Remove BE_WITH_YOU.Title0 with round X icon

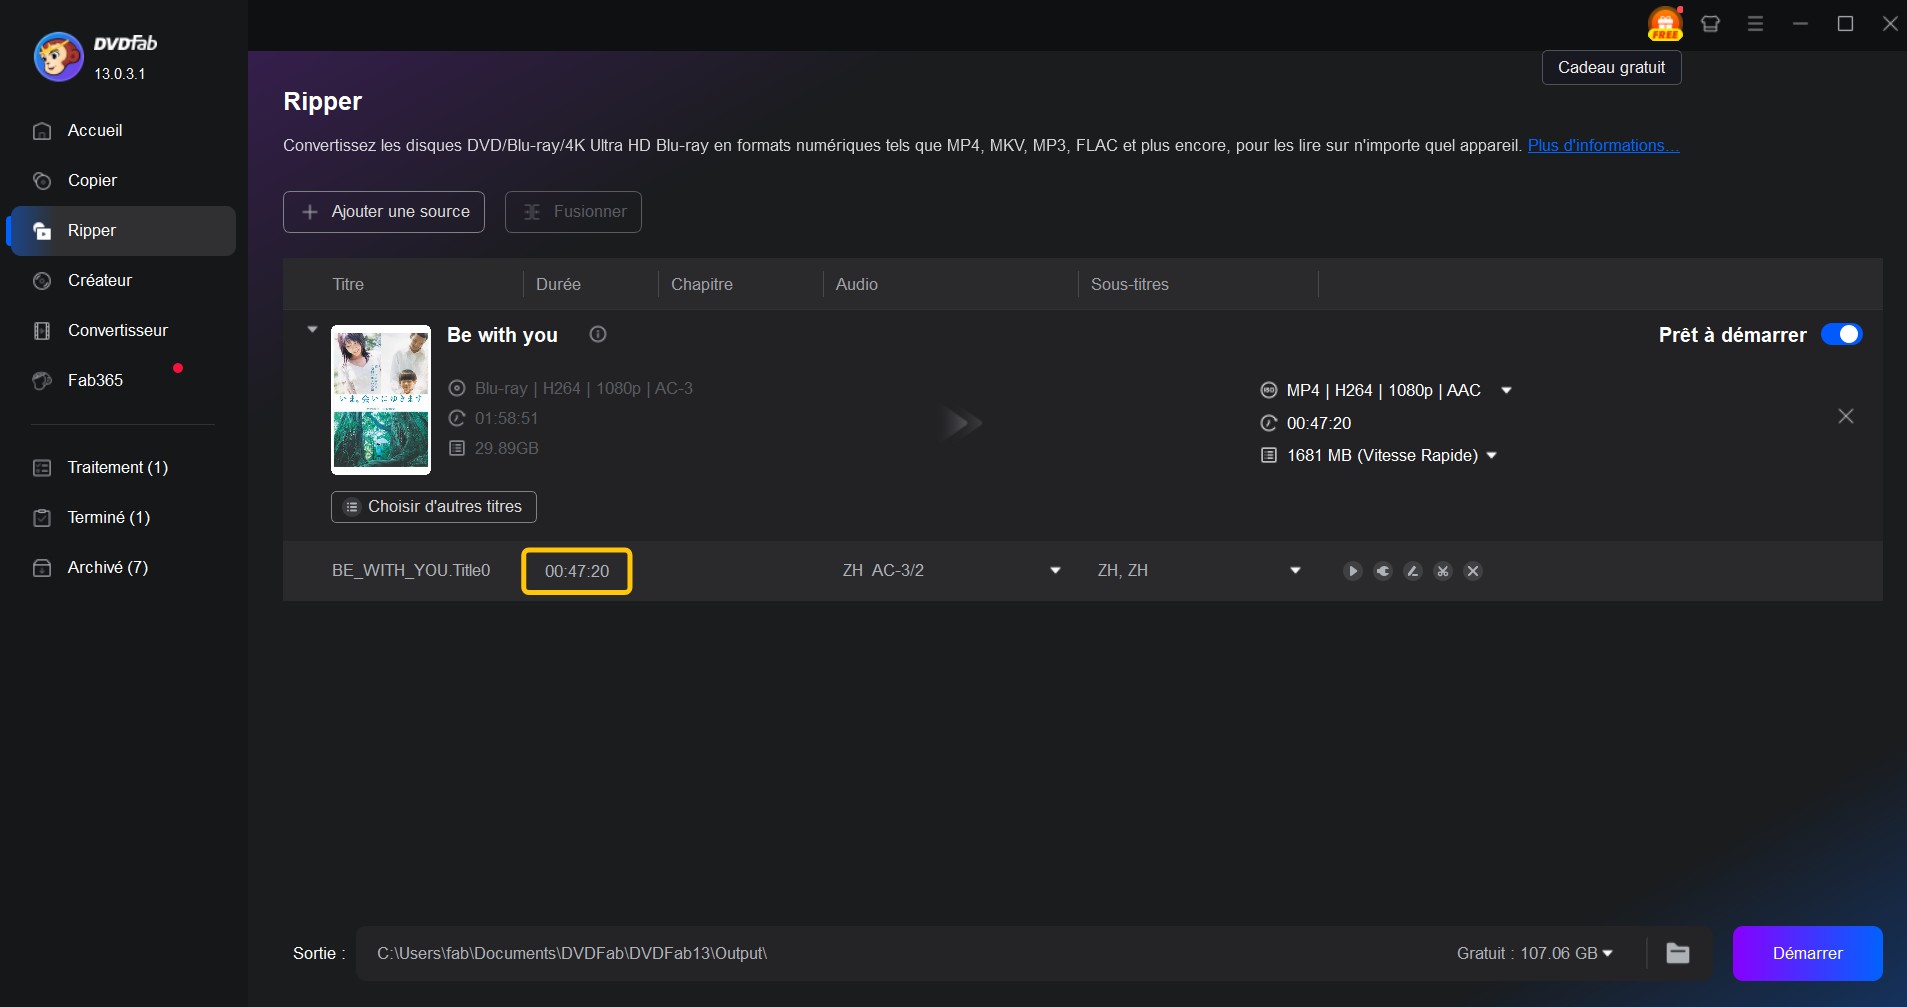click(x=1472, y=571)
